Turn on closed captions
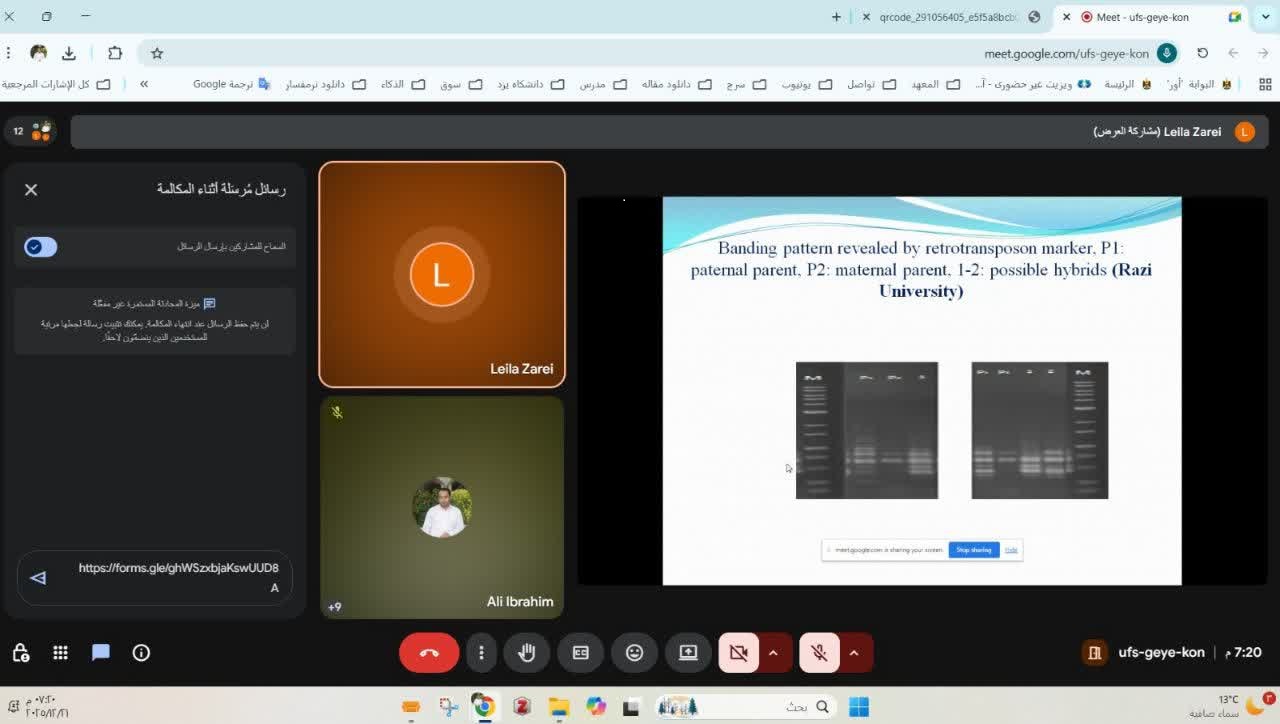 coord(580,653)
